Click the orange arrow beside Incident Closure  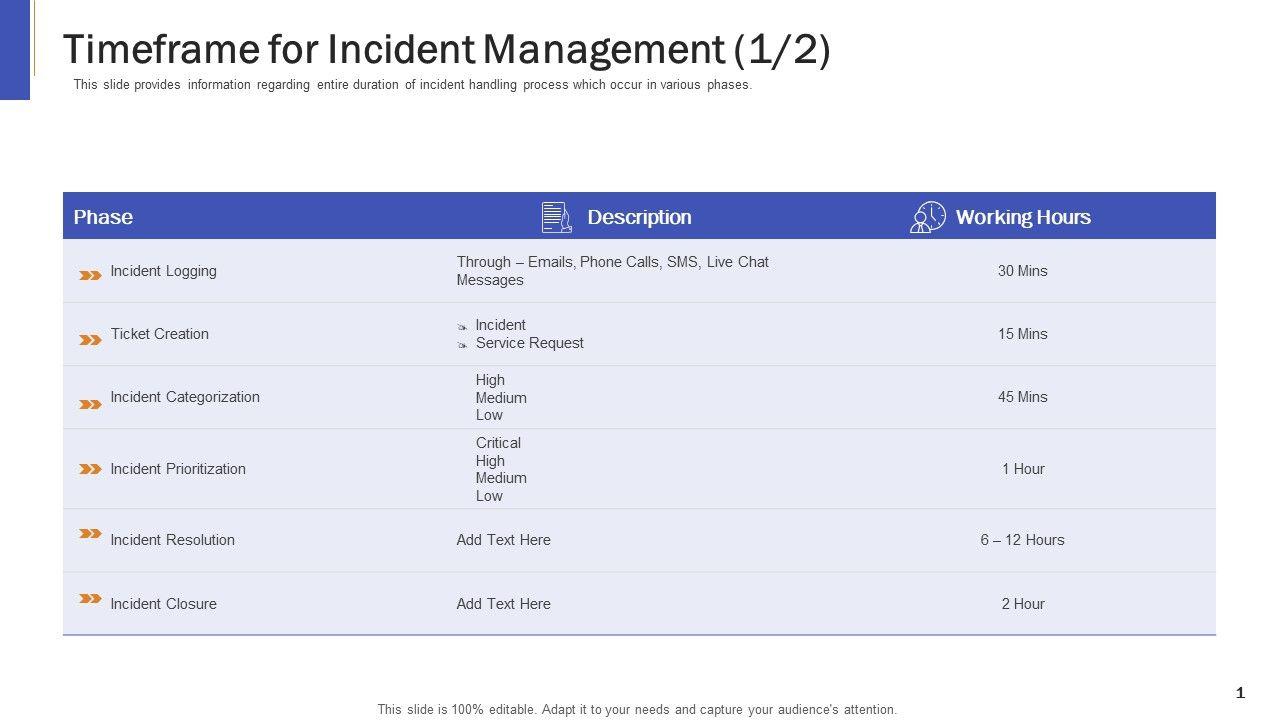90,598
